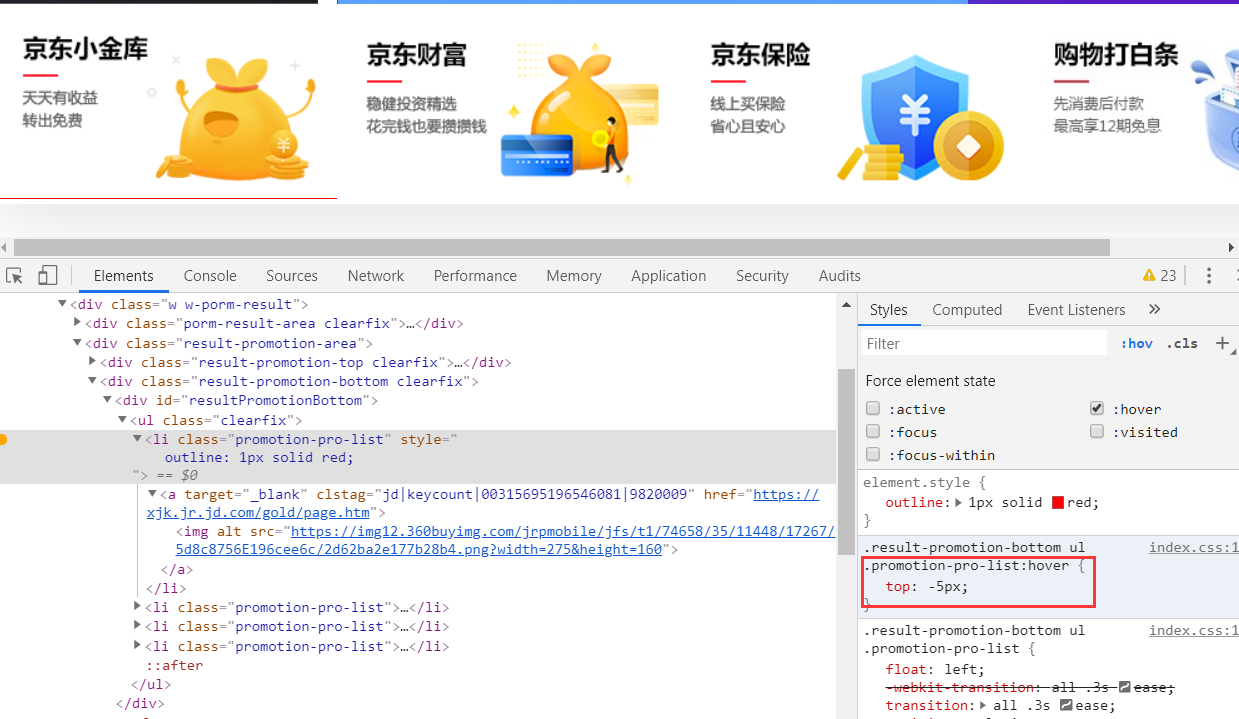This screenshot has height=719, width=1239.
Task: Select the Styles sidebar tab
Action: [888, 310]
